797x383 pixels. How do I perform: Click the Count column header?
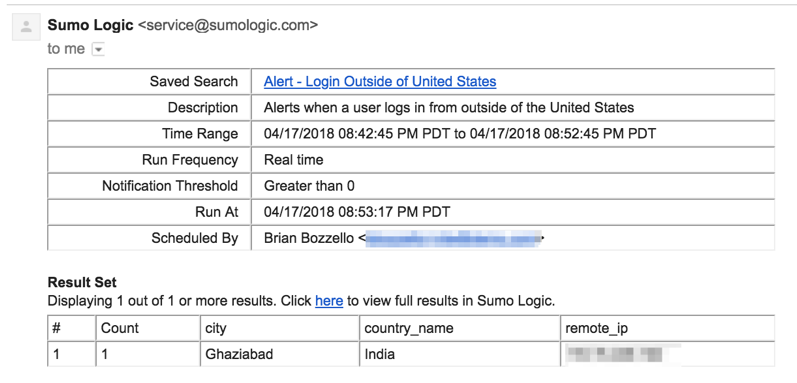119,328
